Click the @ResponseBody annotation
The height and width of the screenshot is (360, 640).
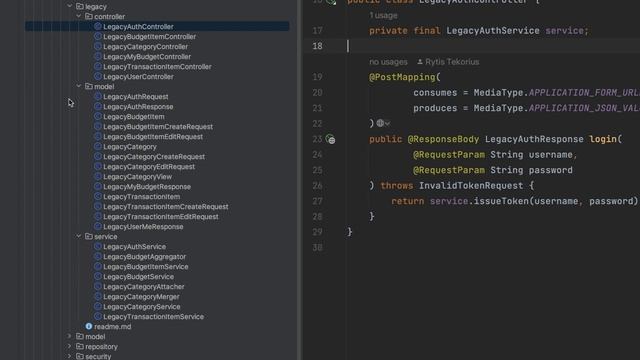tap(443, 139)
